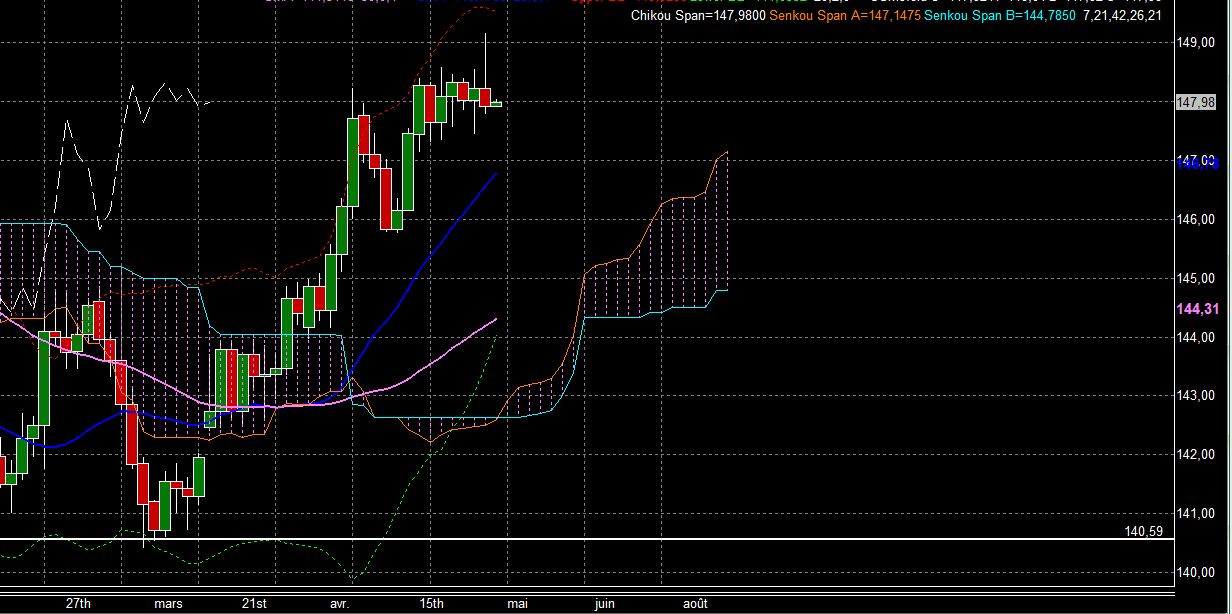The height and width of the screenshot is (614, 1232).
Task: Click the 140,00 price axis label
Action: pos(1196,574)
